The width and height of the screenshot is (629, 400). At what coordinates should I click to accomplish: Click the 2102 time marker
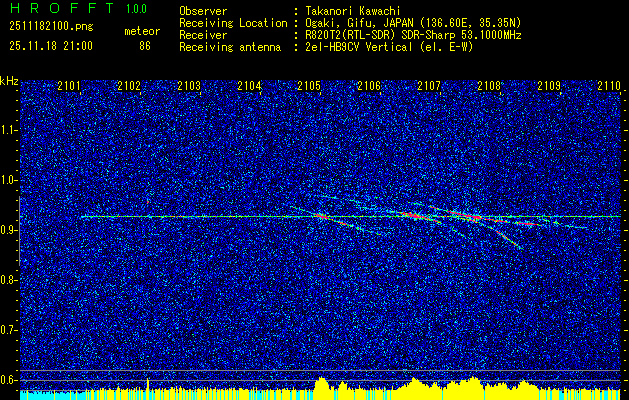tap(129, 85)
